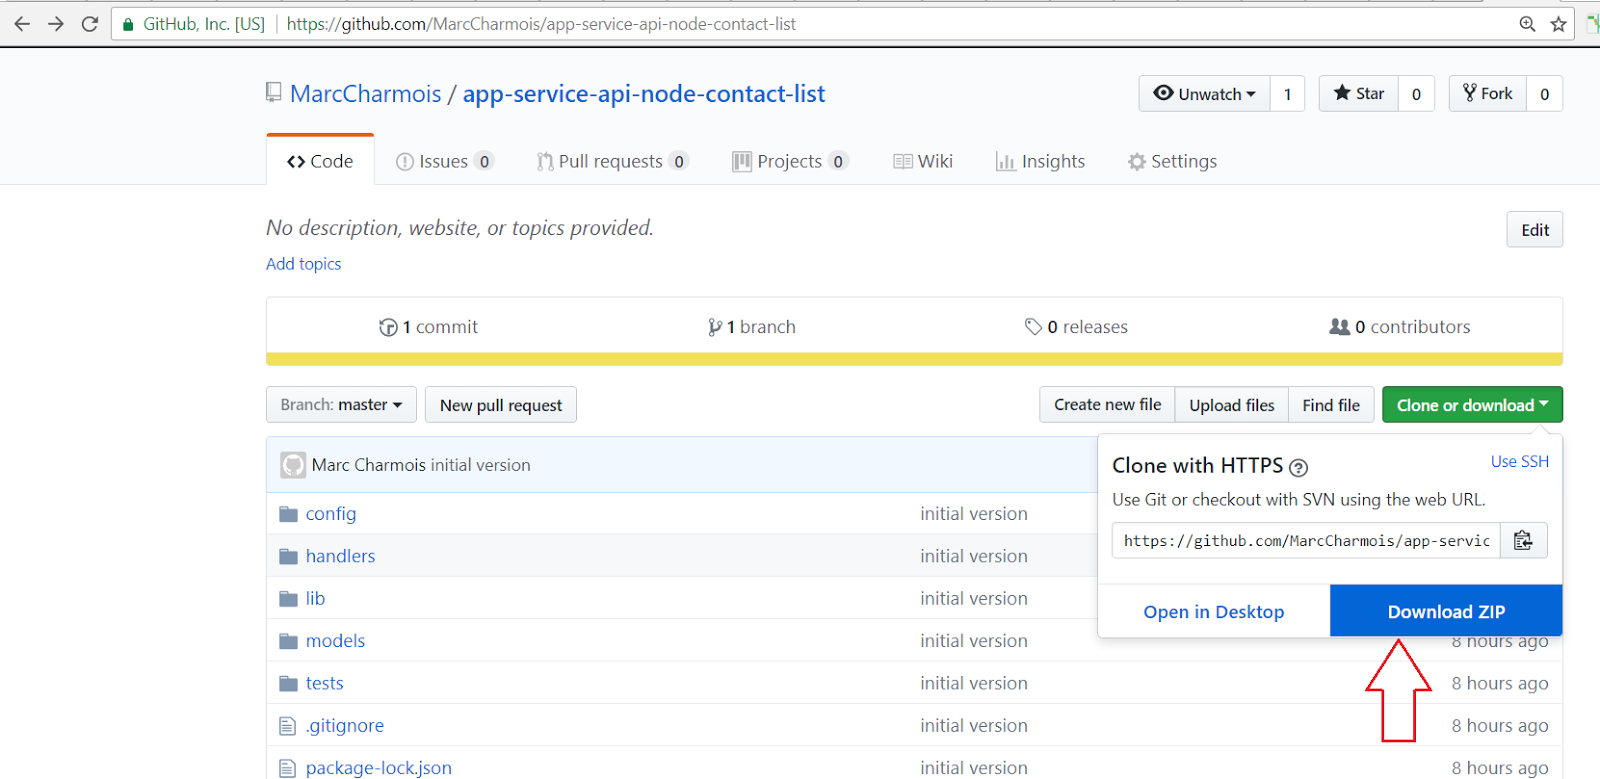The image size is (1600, 779).
Task: Click the commit message 'initial version' beside Marc Charmois
Action: click(x=481, y=465)
